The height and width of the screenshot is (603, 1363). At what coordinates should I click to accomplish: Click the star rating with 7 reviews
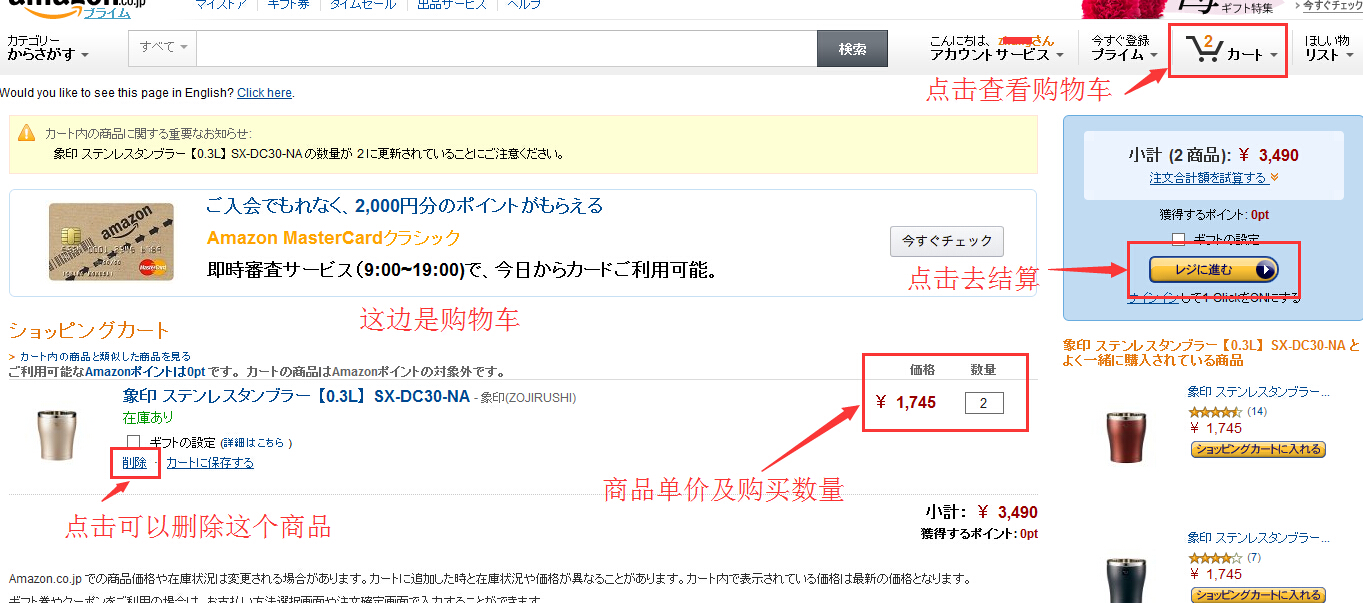[x=1215, y=557]
